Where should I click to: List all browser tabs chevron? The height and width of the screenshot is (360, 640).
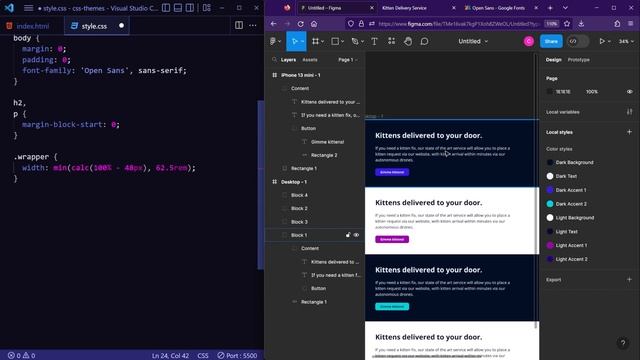coord(565,8)
